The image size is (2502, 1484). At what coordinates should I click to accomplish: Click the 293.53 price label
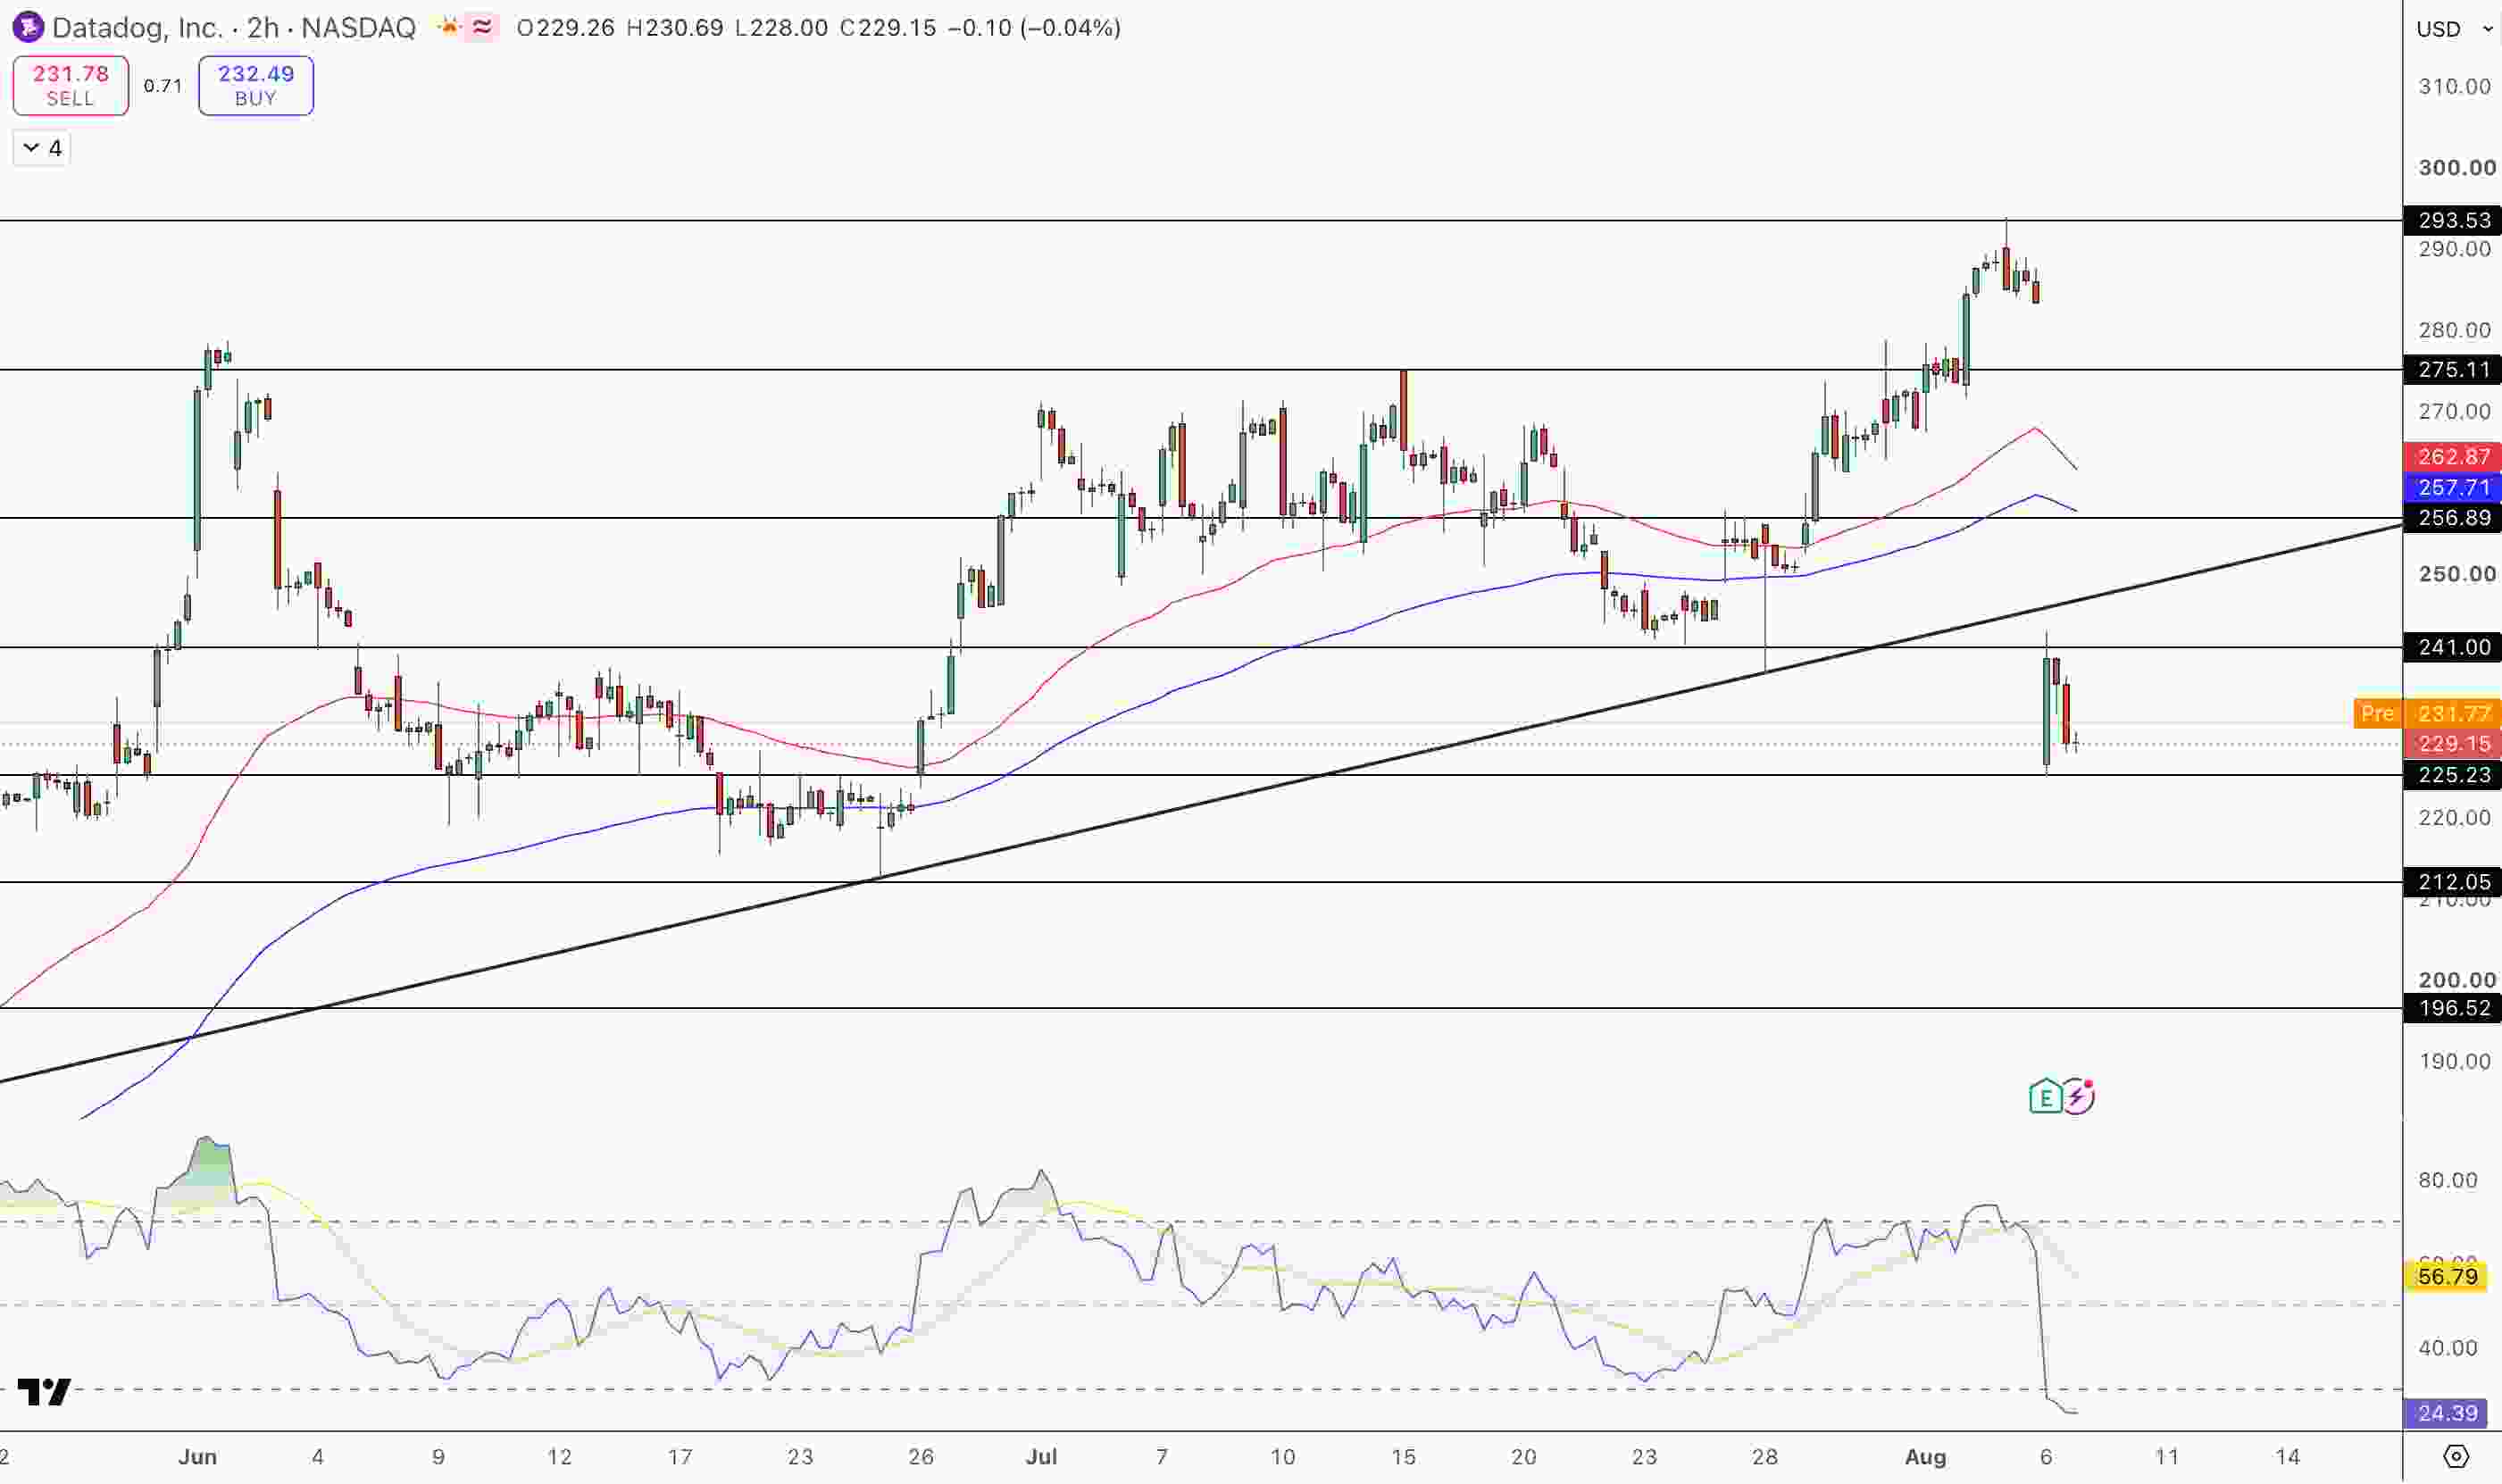pos(2452,220)
